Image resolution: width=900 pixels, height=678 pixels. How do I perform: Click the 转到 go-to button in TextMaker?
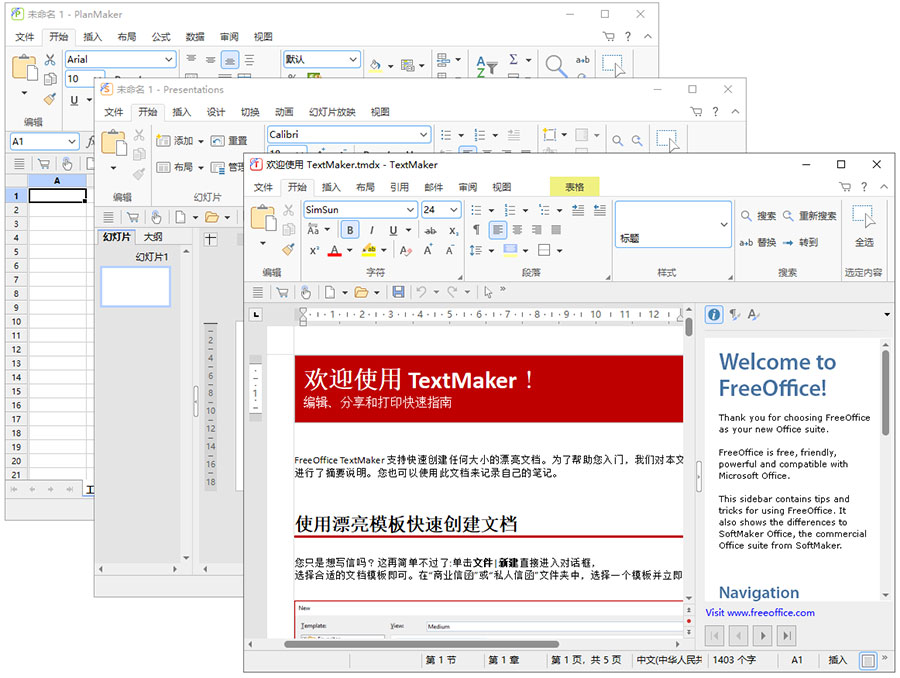point(800,242)
